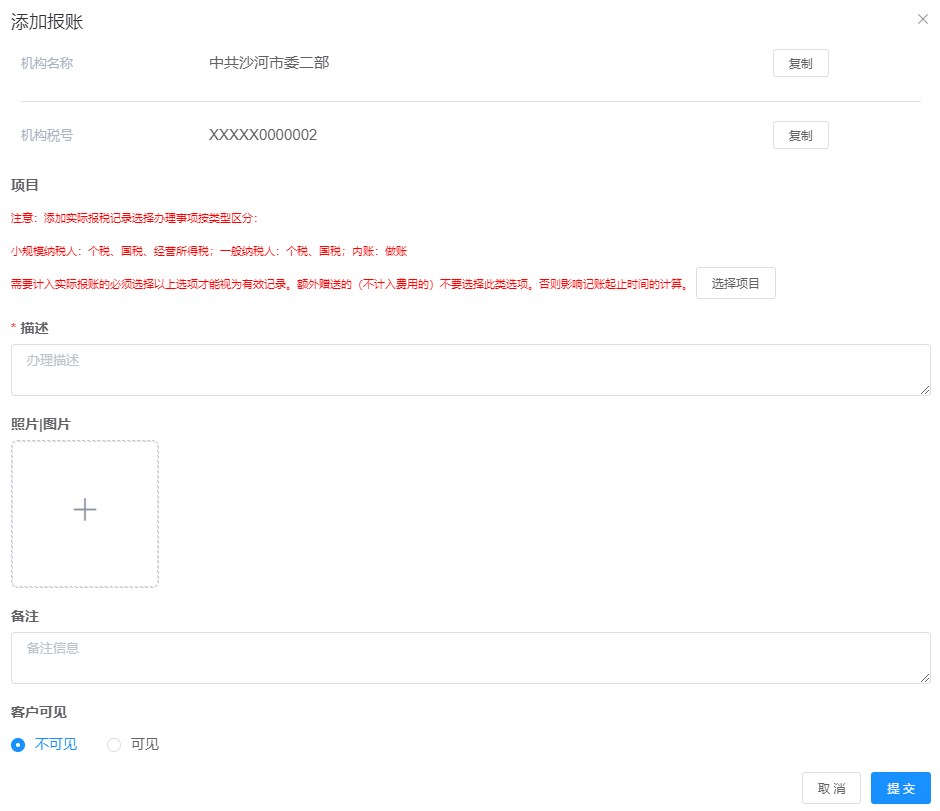The height and width of the screenshot is (811, 940).
Task: Click the 需要计入实际报账 warning line
Action: [x=350, y=284]
